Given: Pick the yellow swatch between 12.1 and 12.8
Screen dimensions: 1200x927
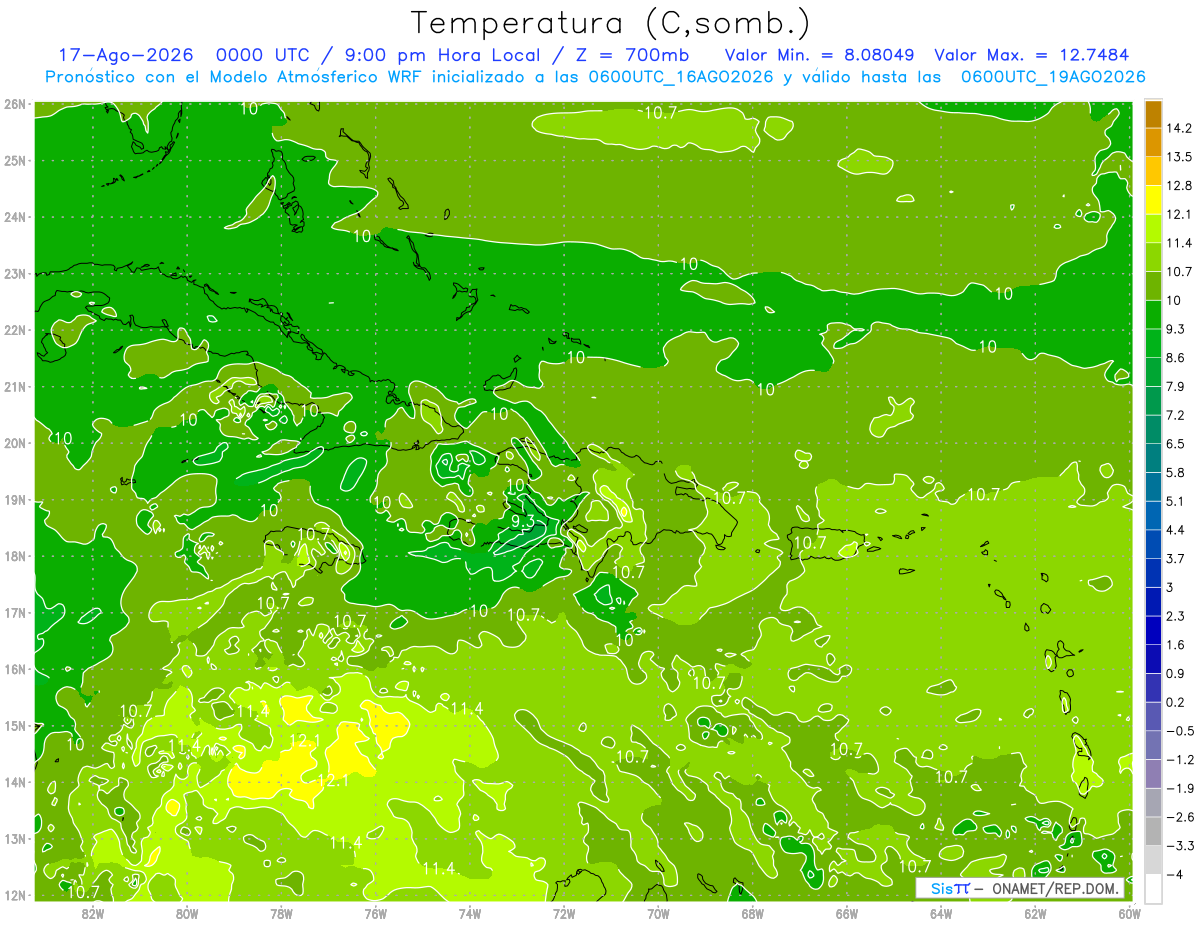Looking at the screenshot, I should (x=1153, y=200).
